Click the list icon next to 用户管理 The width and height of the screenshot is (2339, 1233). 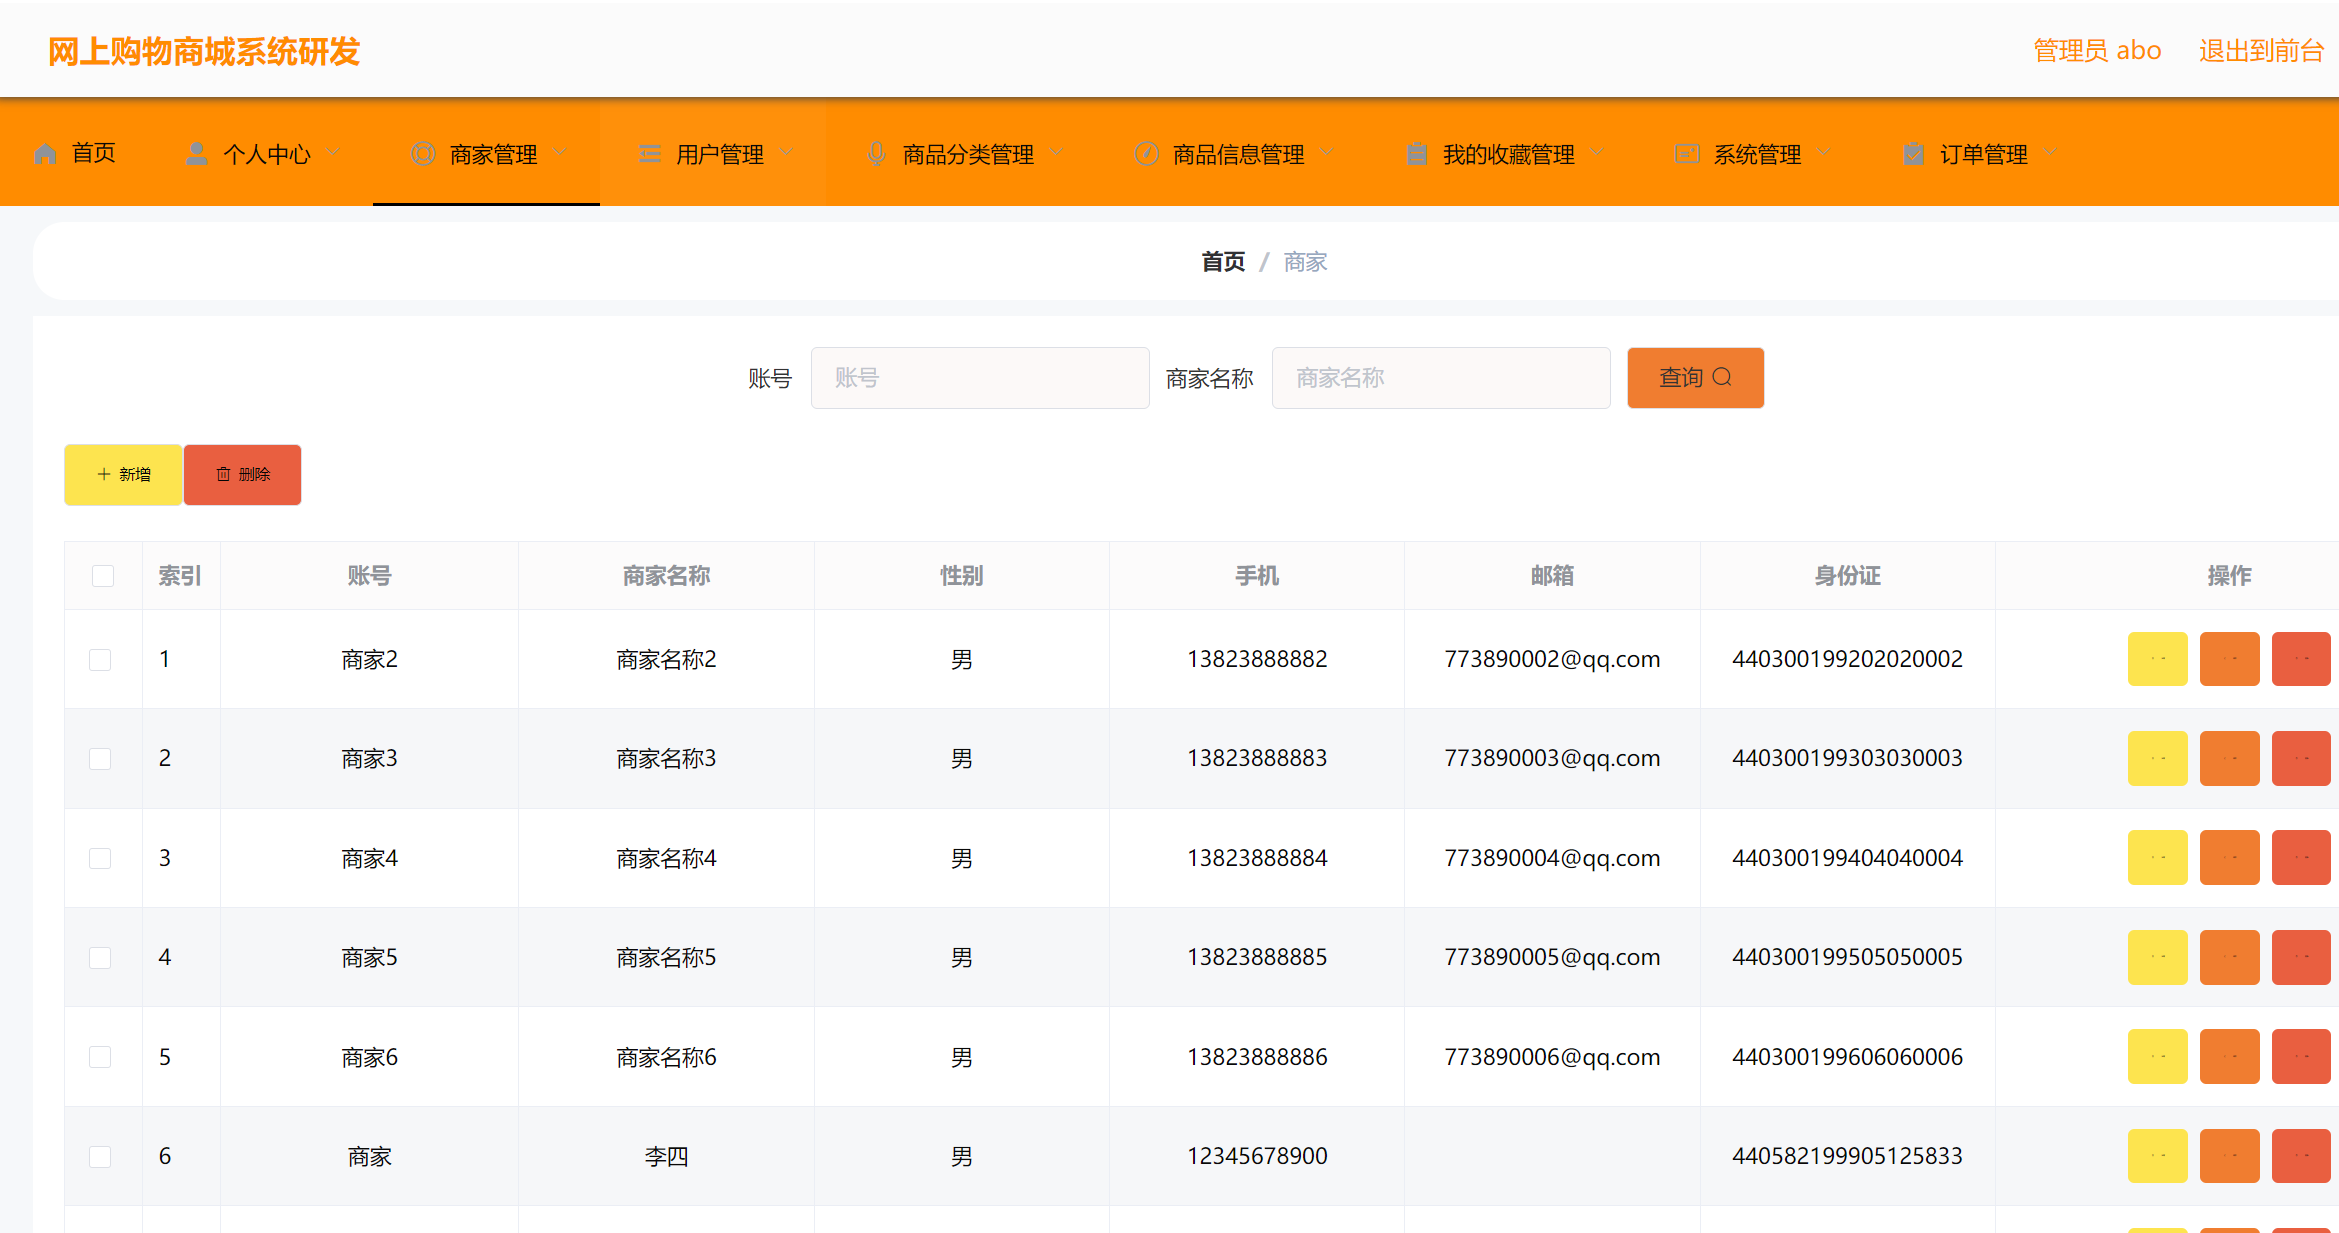pos(649,152)
